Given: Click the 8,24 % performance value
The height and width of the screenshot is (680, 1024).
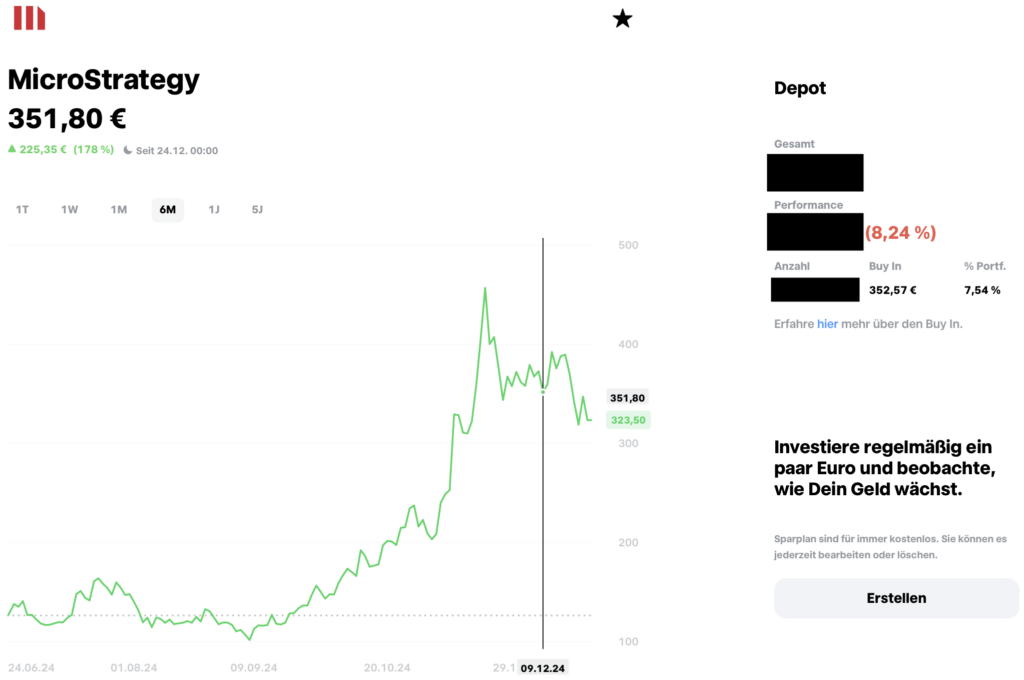Looking at the screenshot, I should click(901, 233).
